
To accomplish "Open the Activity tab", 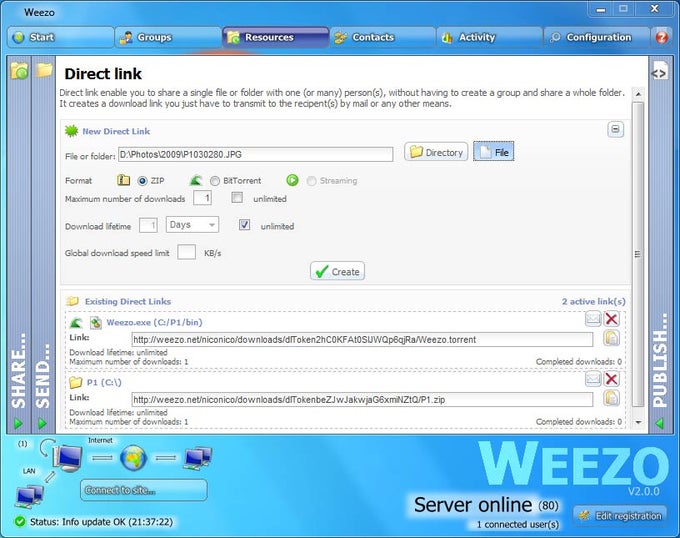I will pos(490,37).
